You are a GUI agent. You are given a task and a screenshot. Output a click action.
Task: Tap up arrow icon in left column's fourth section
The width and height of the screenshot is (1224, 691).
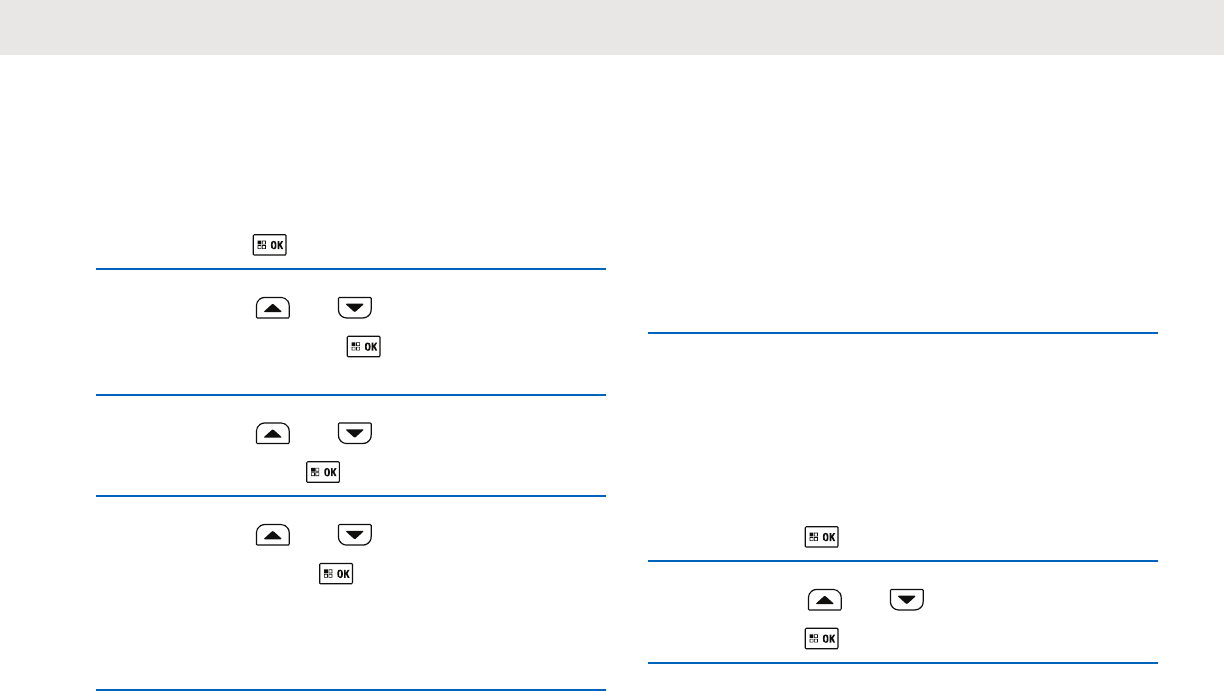click(x=273, y=535)
